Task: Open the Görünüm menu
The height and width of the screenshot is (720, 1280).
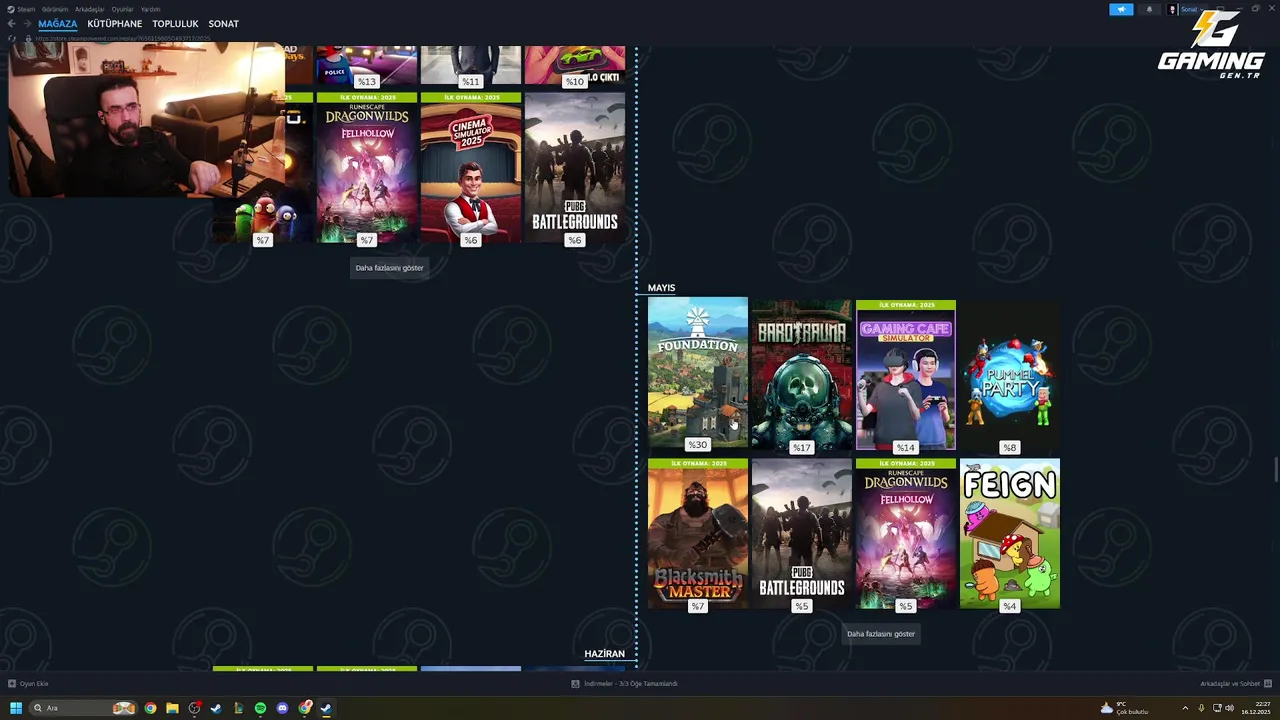Action: pyautogui.click(x=54, y=9)
